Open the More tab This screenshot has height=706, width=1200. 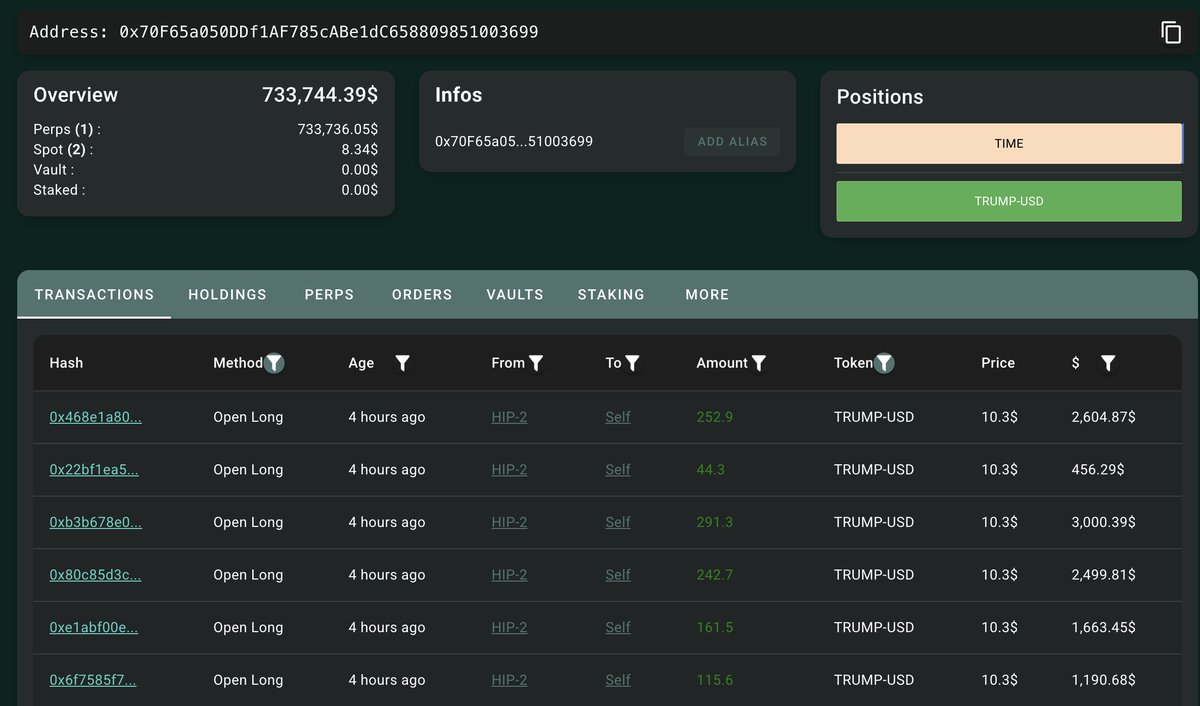(707, 294)
